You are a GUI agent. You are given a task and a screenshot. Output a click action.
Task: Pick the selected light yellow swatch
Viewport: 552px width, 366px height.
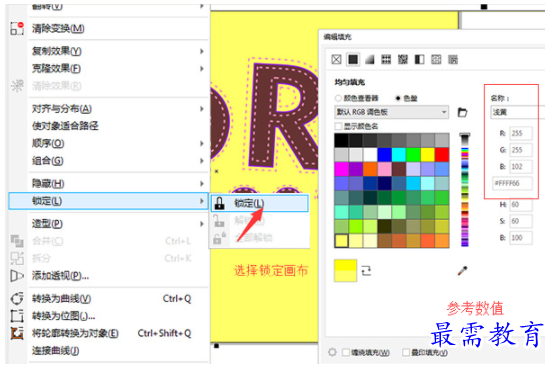pos(341,241)
